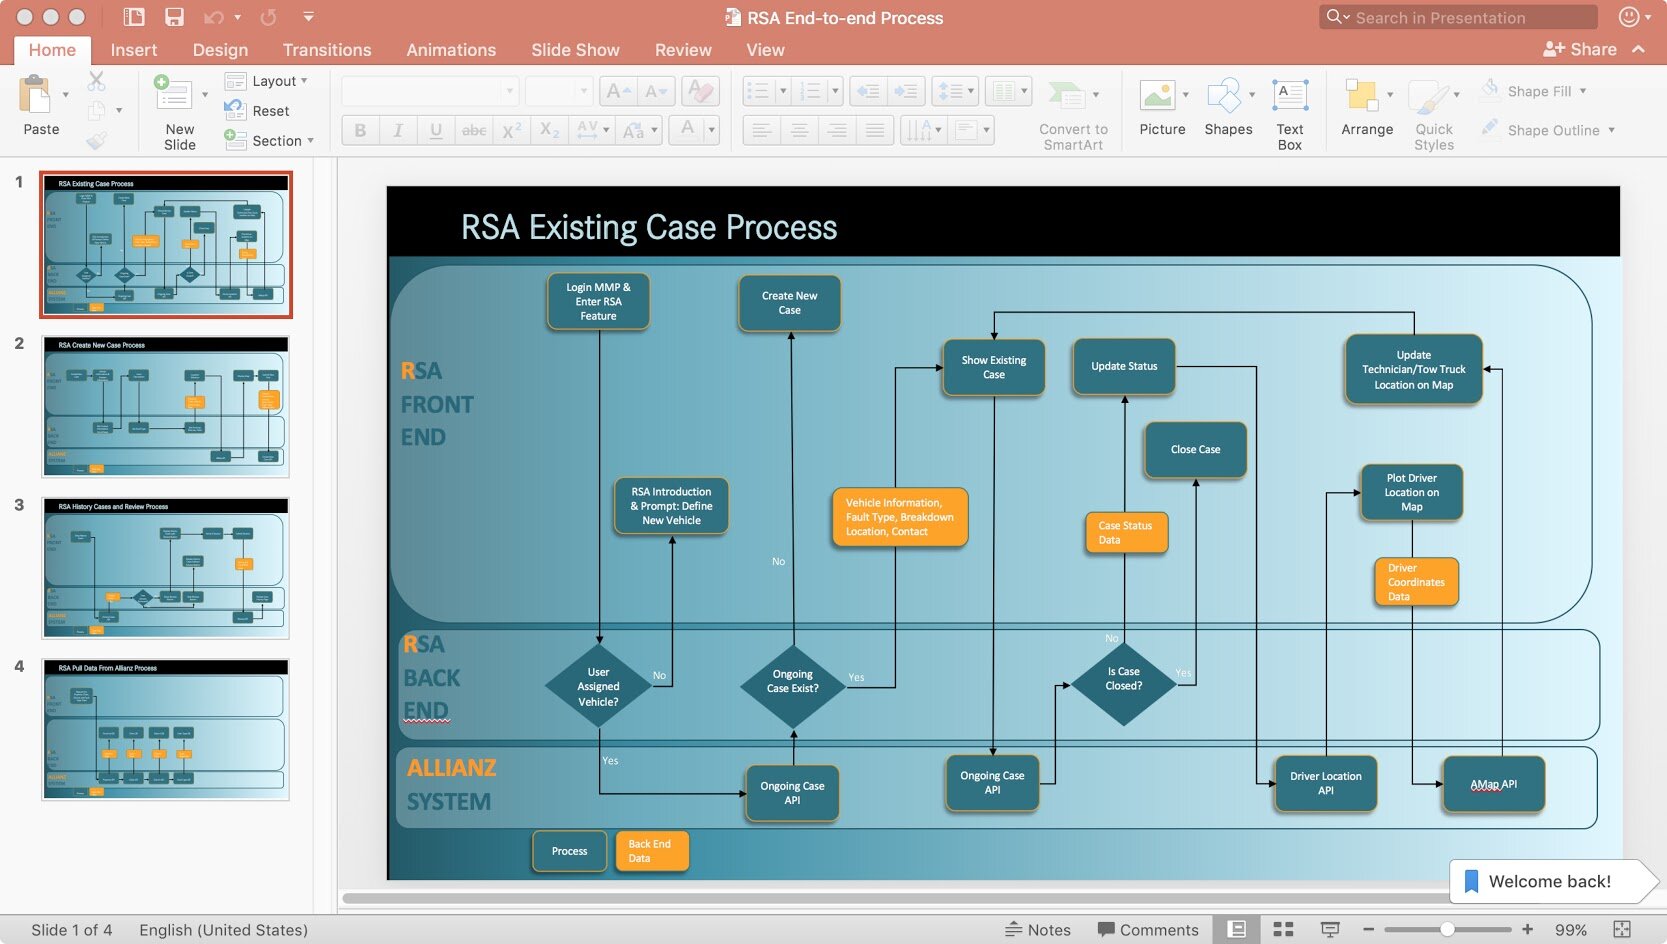Select slide 2 thumbnail RSA Create New Case
Screen dimensions: 1667x944
click(165, 407)
